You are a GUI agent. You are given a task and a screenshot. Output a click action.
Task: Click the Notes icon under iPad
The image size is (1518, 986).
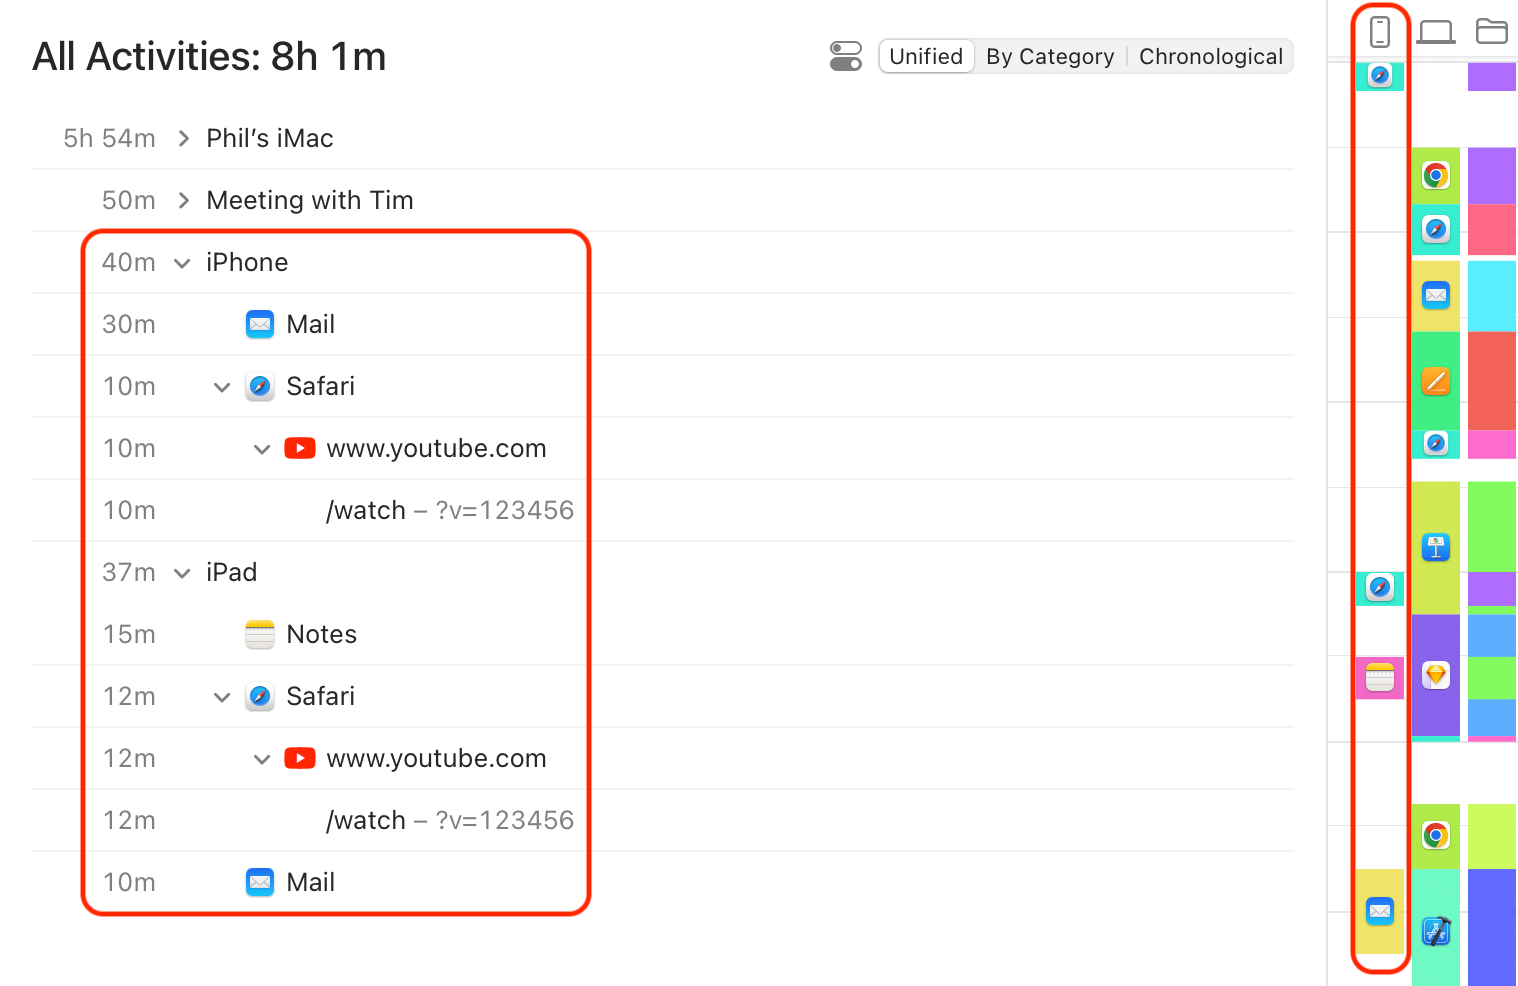point(260,634)
